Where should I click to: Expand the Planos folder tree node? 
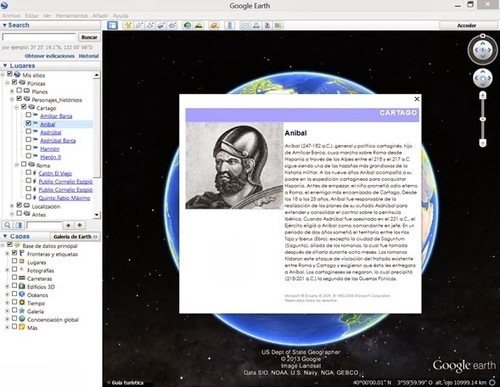point(12,91)
